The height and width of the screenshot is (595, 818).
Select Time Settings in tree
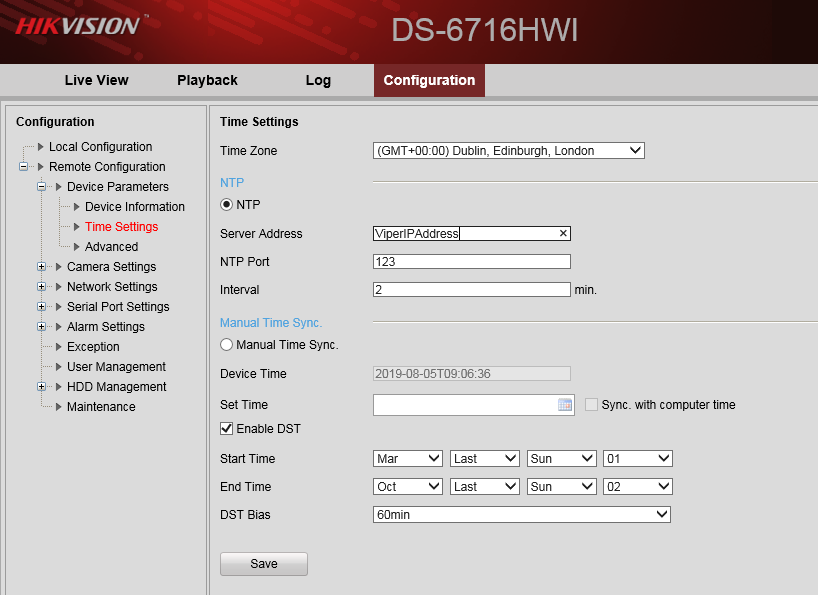[x=122, y=226]
